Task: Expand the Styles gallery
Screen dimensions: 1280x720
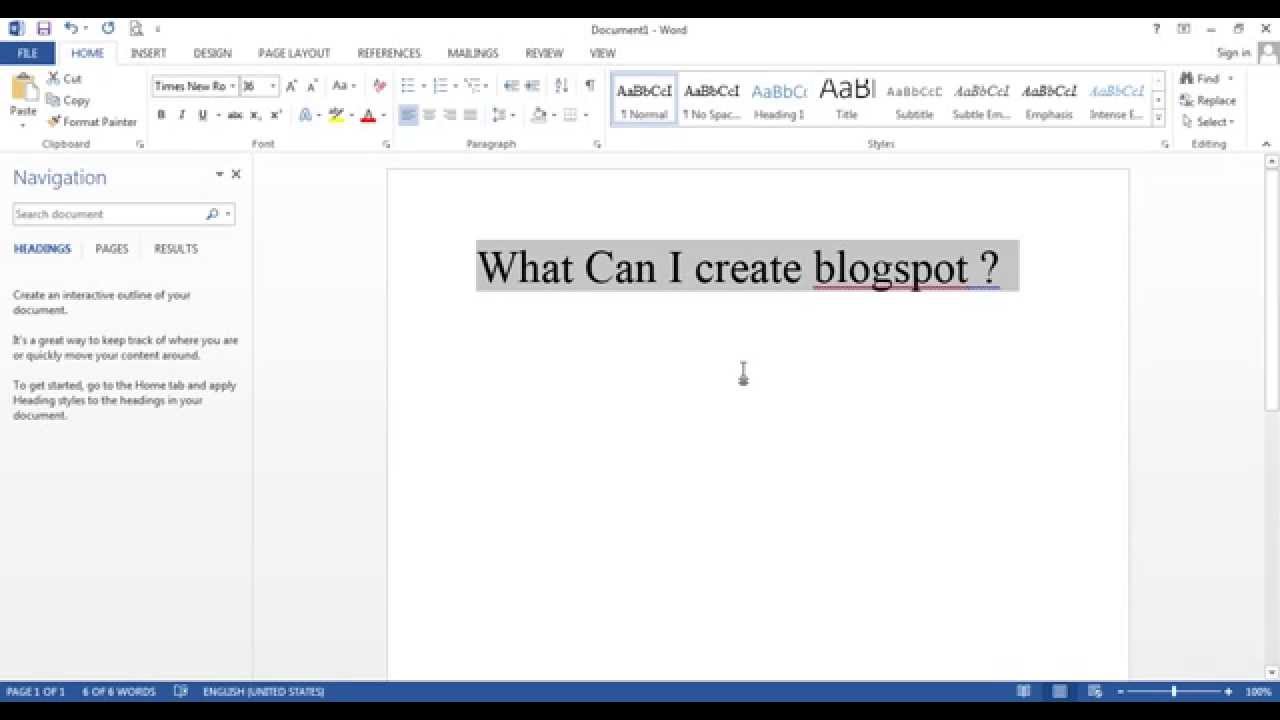Action: click(x=1158, y=118)
